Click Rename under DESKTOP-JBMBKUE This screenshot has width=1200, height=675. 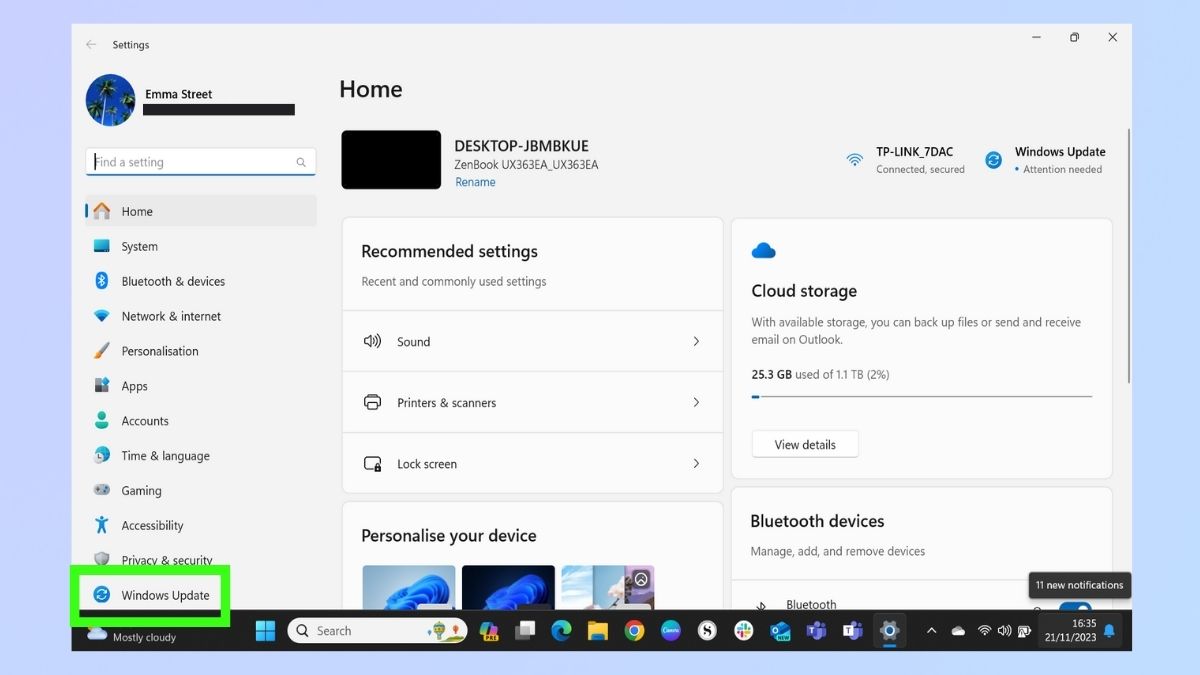475,181
